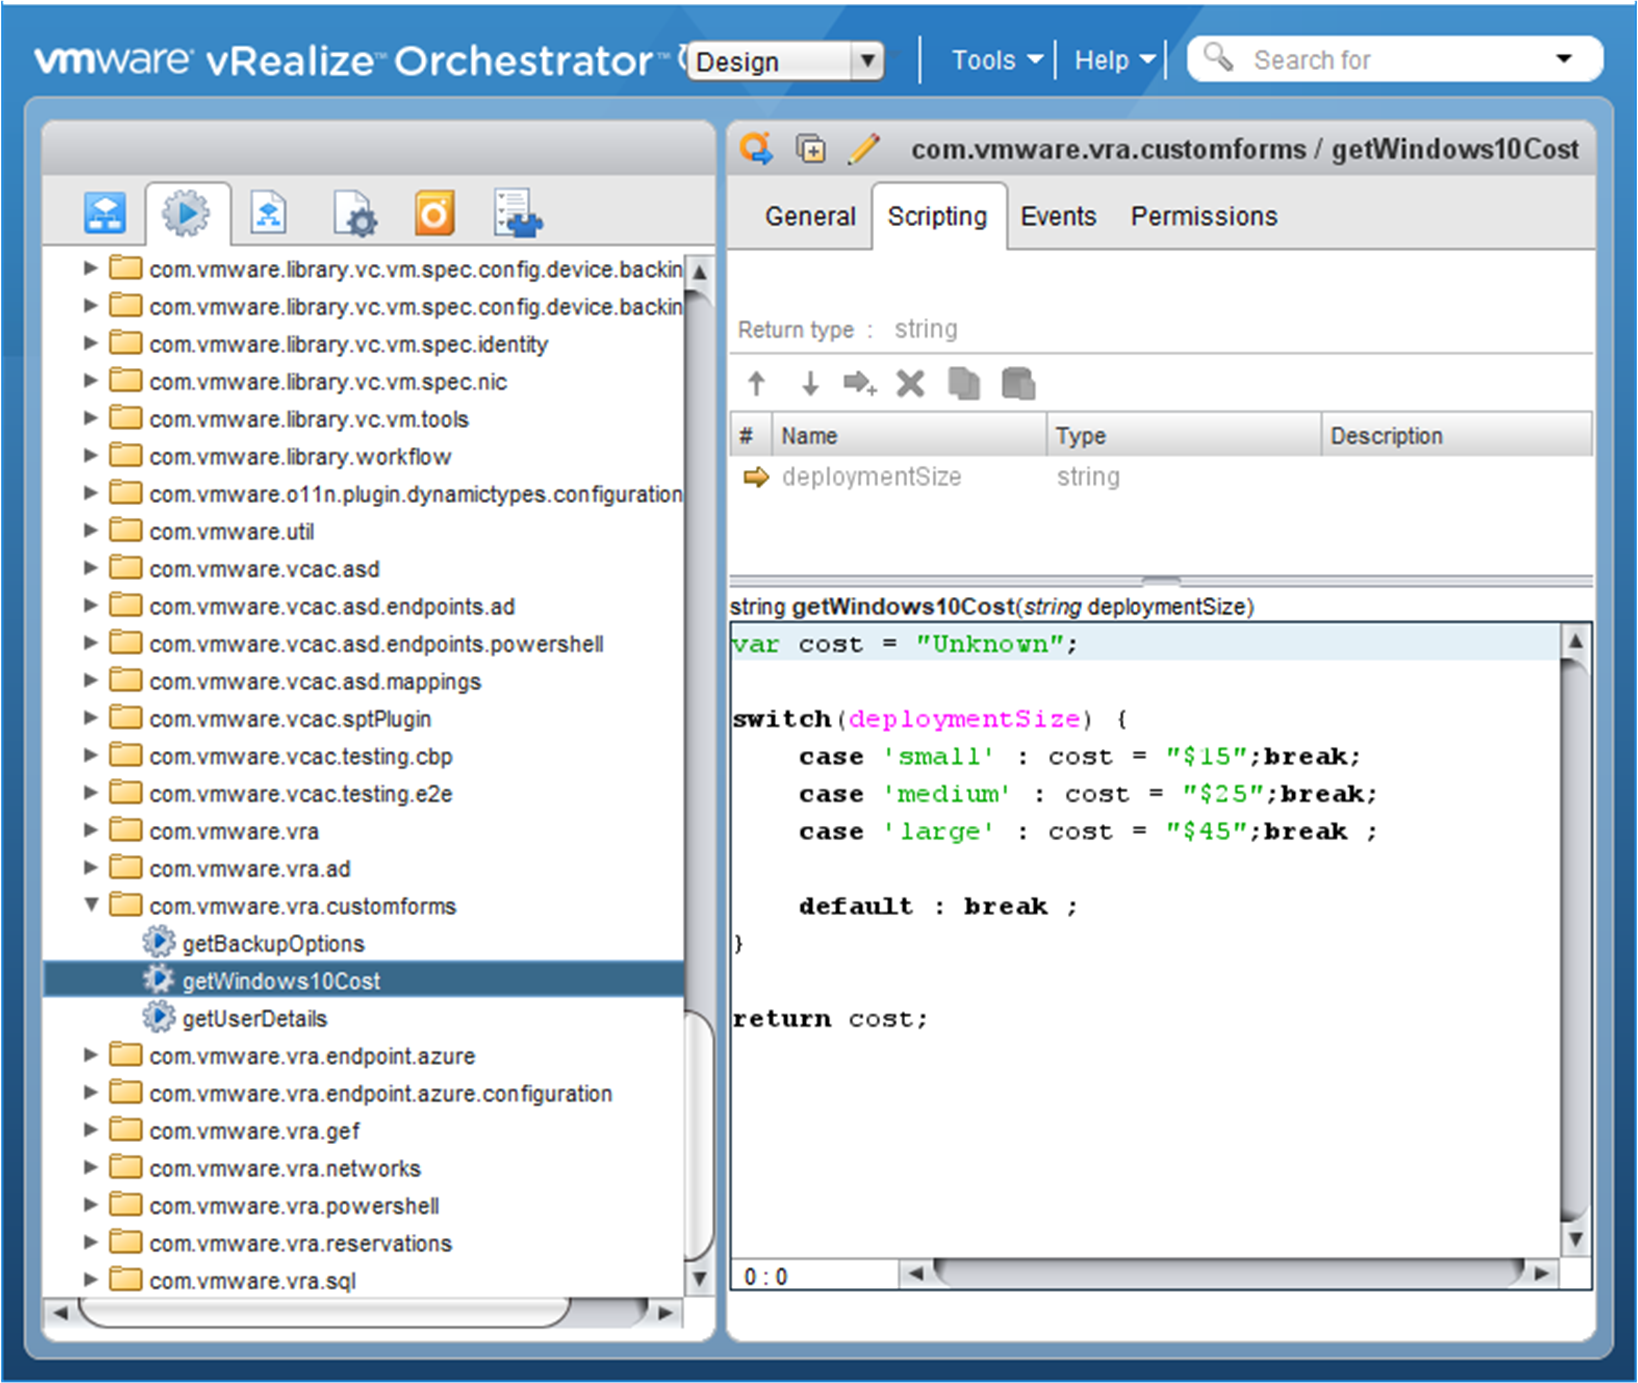Image resolution: width=1638 pixels, height=1383 pixels.
Task: Select the Actions view gear icon
Action: point(186,213)
